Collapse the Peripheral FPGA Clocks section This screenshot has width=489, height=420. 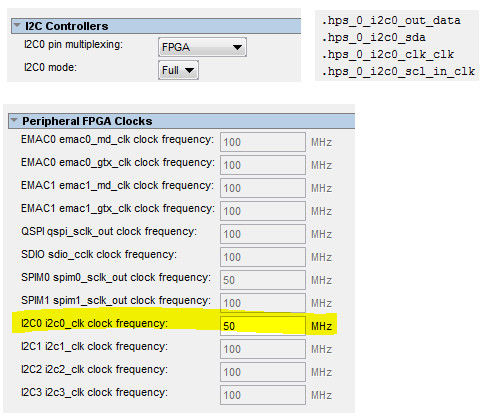[x=14, y=120]
